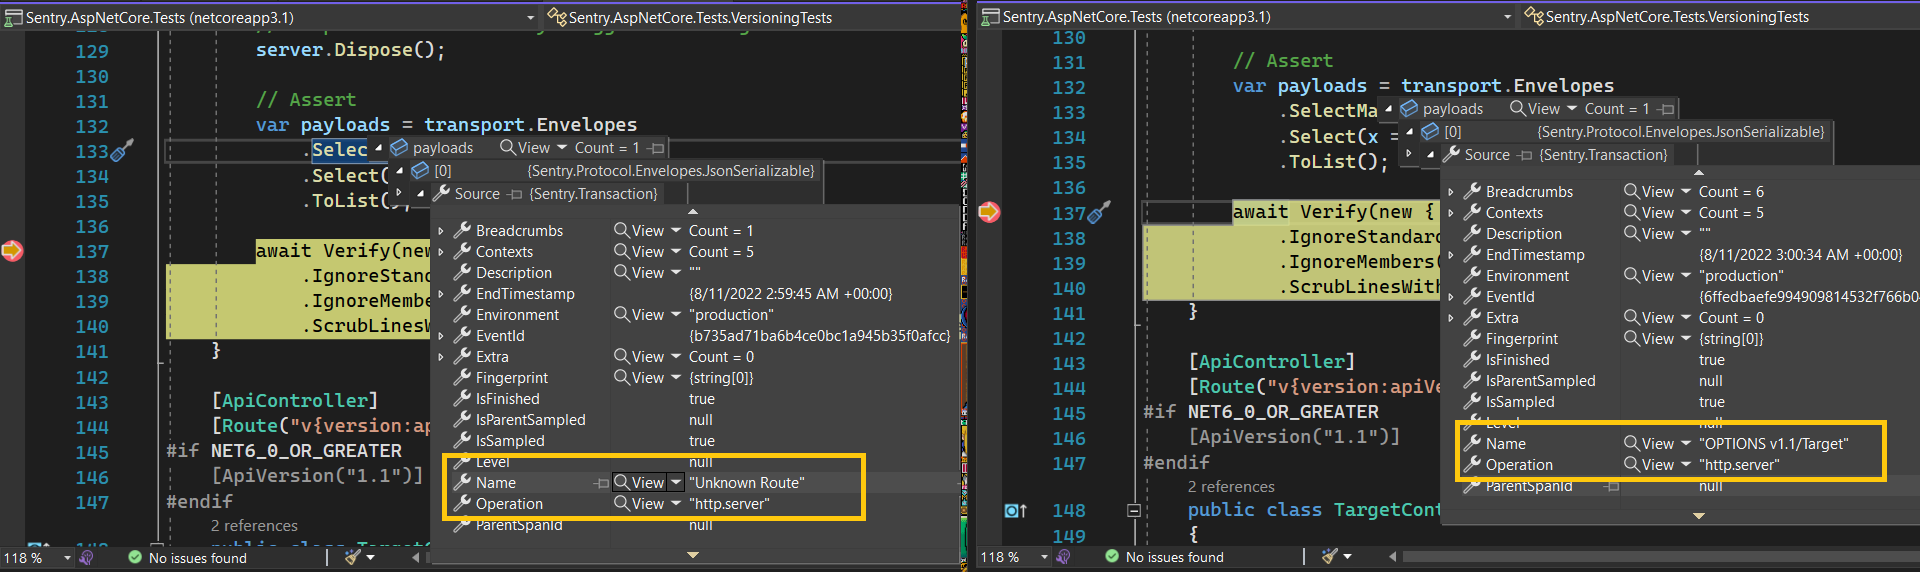This screenshot has width=1920, height=572.
Task: Pin the Name property in left window DataTip
Action: [602, 483]
